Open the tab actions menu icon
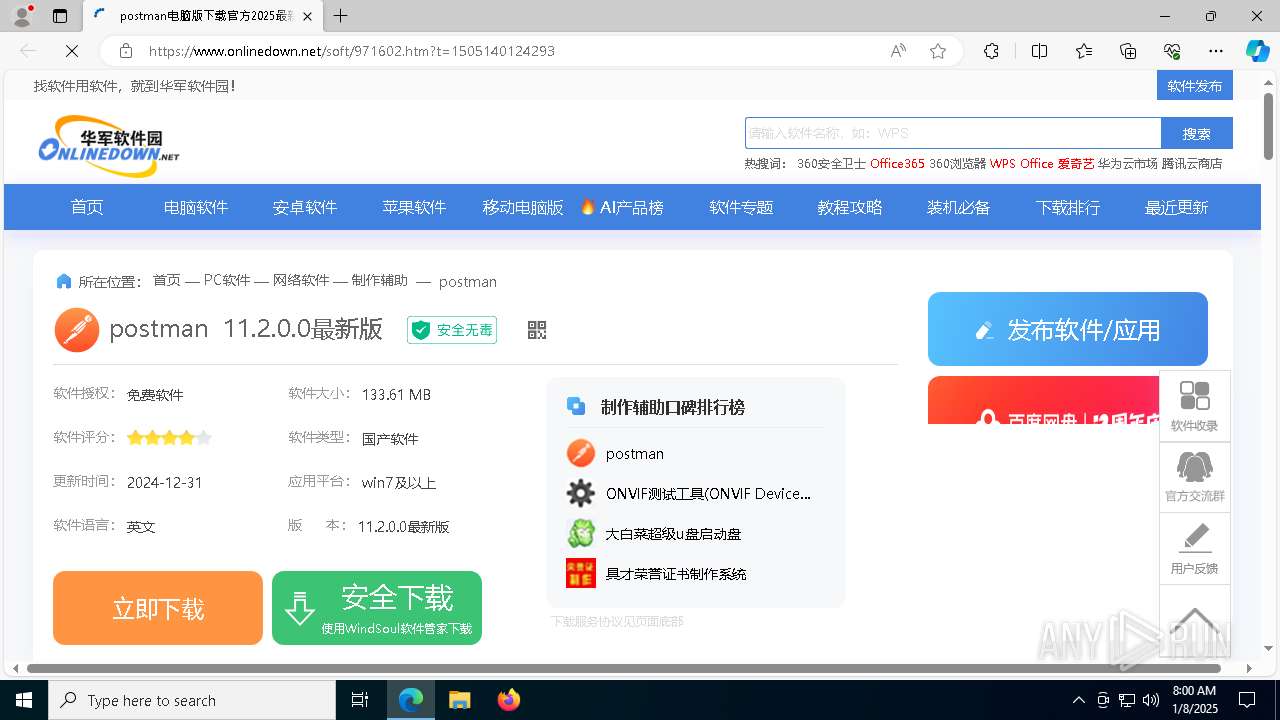Image resolution: width=1280 pixels, height=720 pixels. coord(60,16)
